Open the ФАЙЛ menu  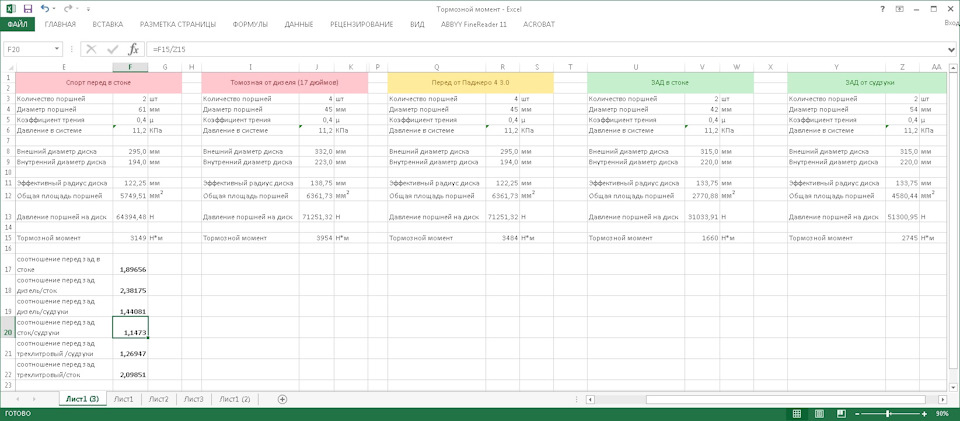(x=17, y=23)
